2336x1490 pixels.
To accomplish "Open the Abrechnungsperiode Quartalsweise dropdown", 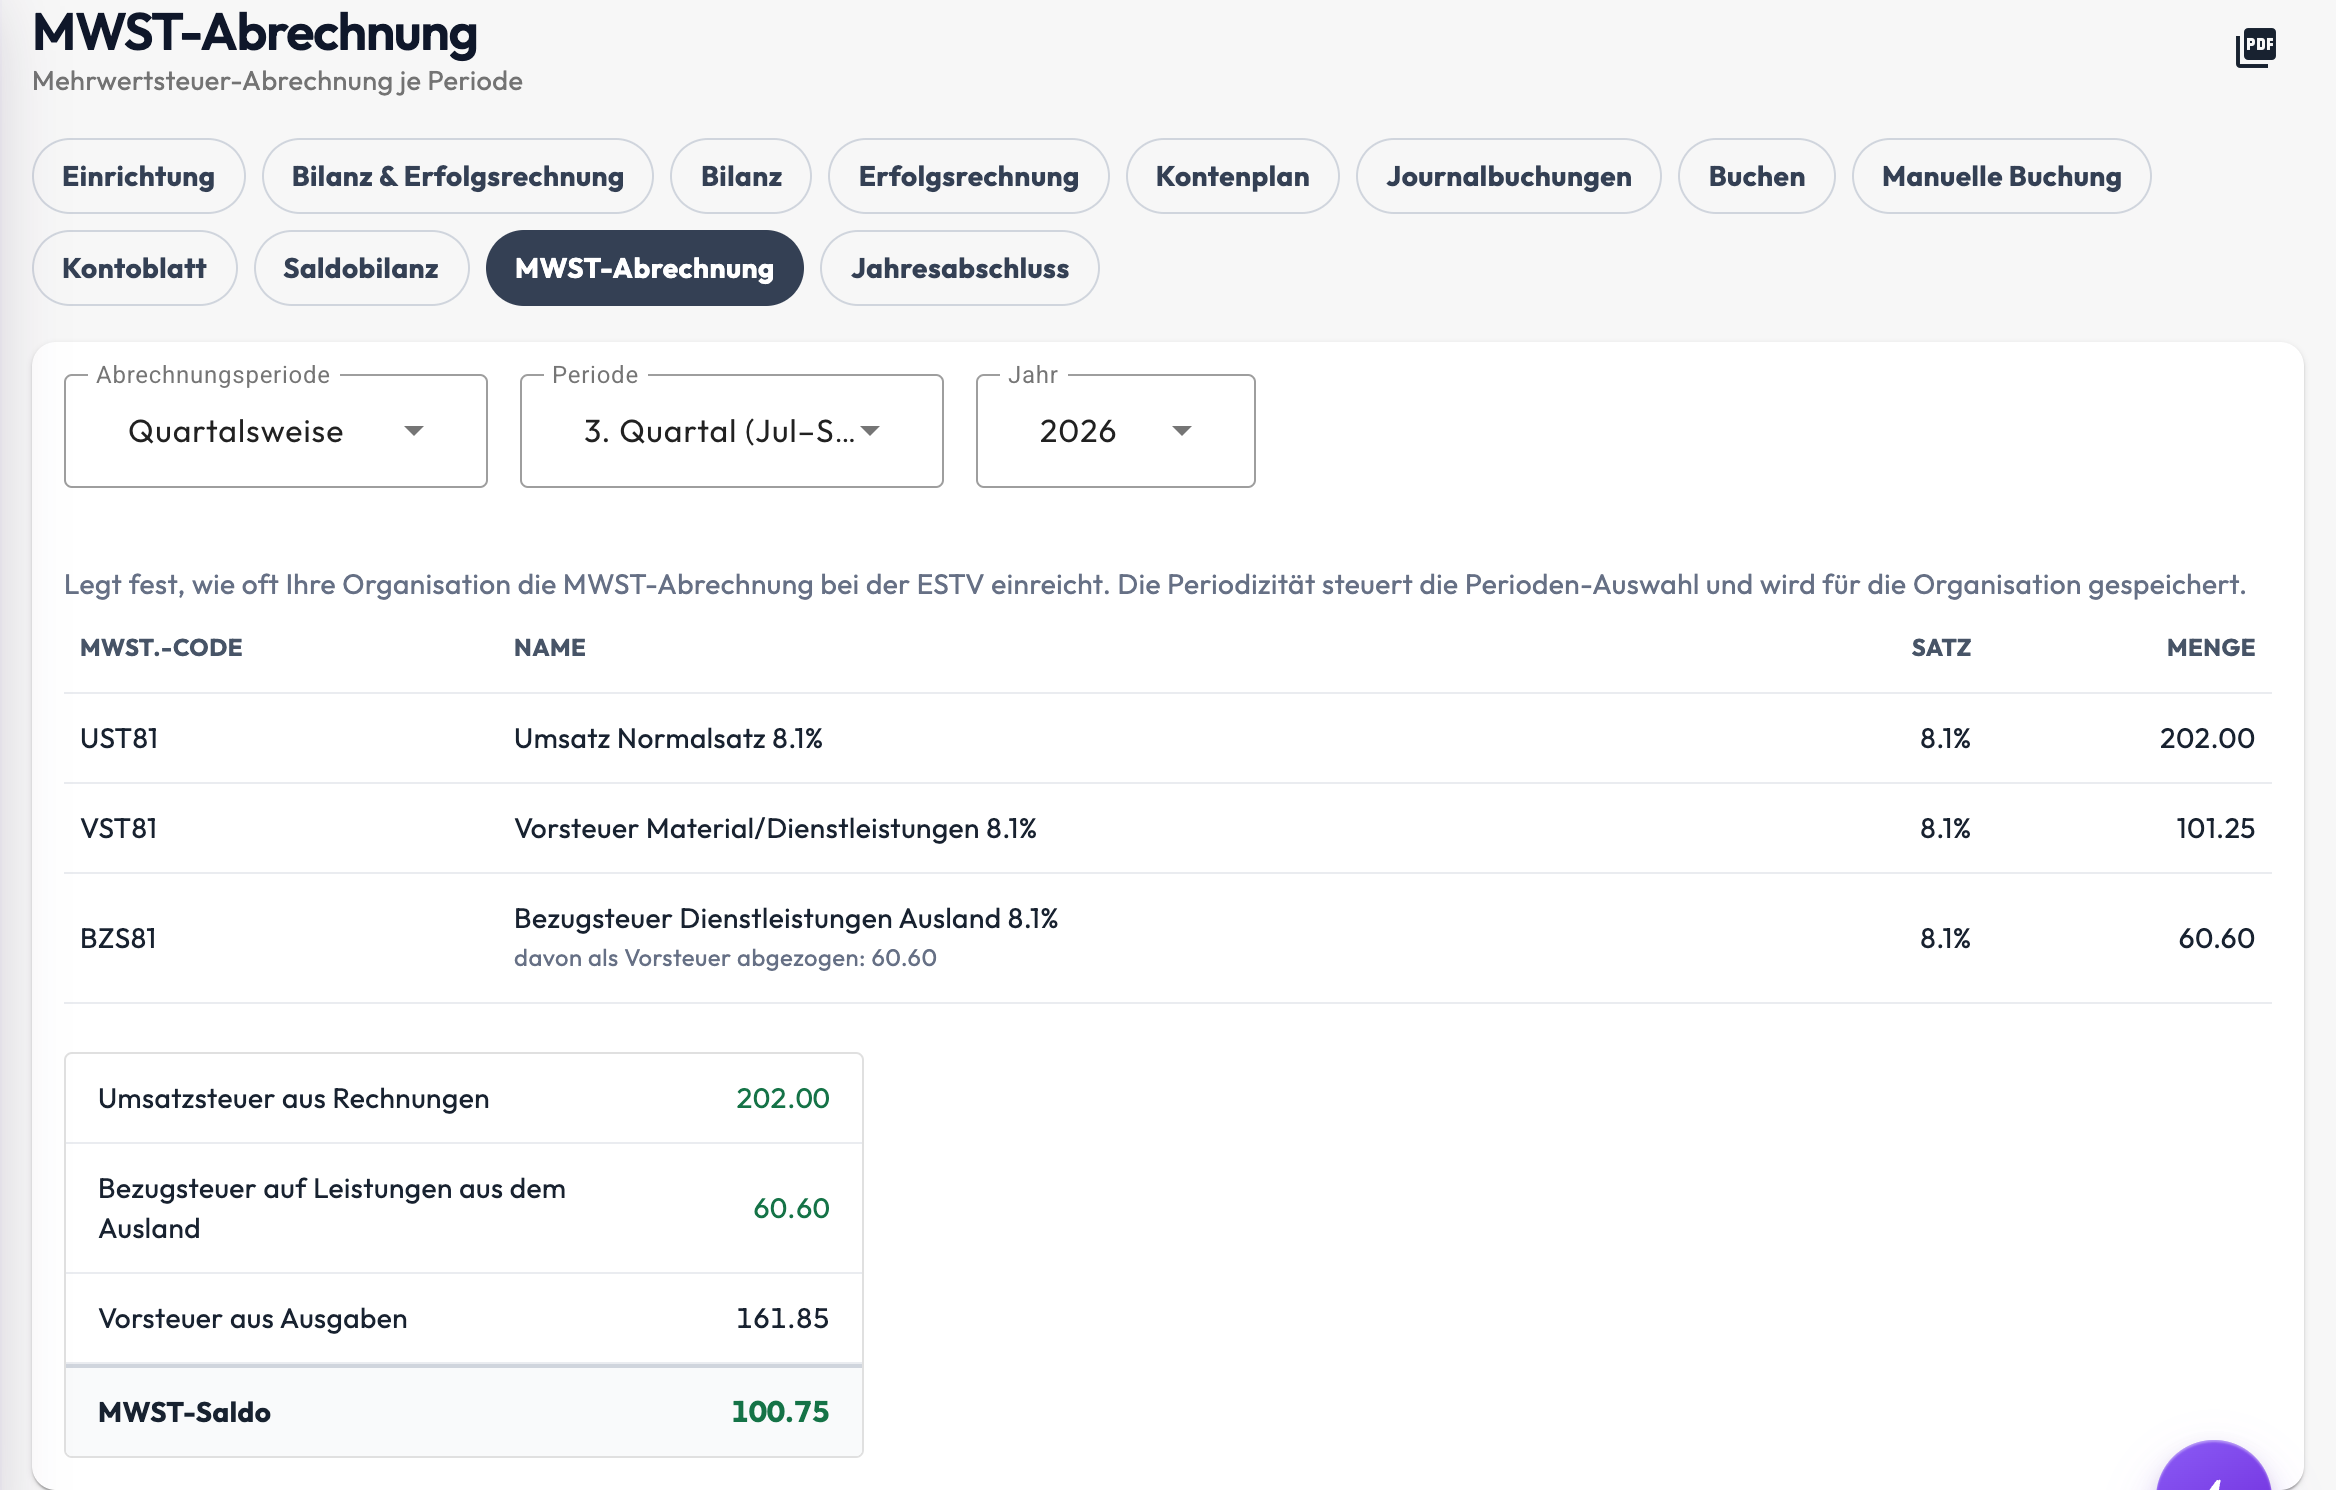I will pyautogui.click(x=276, y=431).
